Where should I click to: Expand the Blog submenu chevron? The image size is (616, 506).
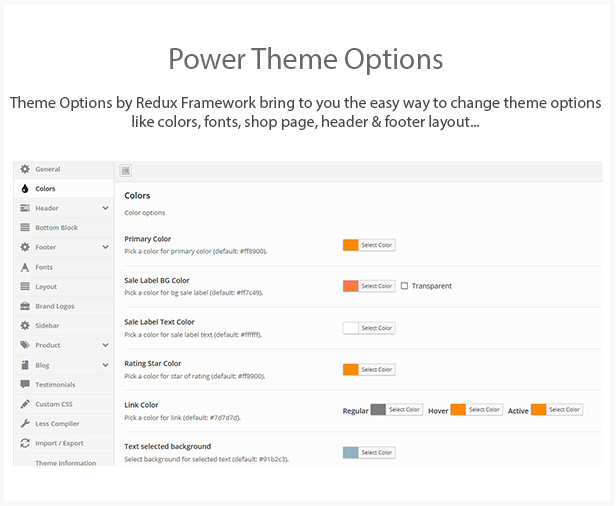click(x=105, y=365)
